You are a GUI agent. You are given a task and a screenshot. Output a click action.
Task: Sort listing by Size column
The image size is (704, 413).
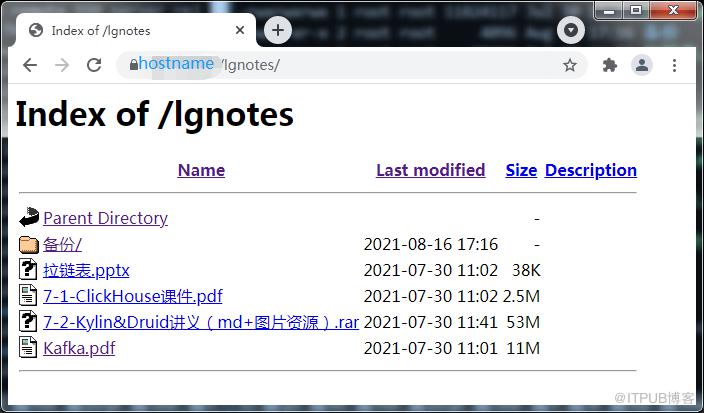coord(521,170)
